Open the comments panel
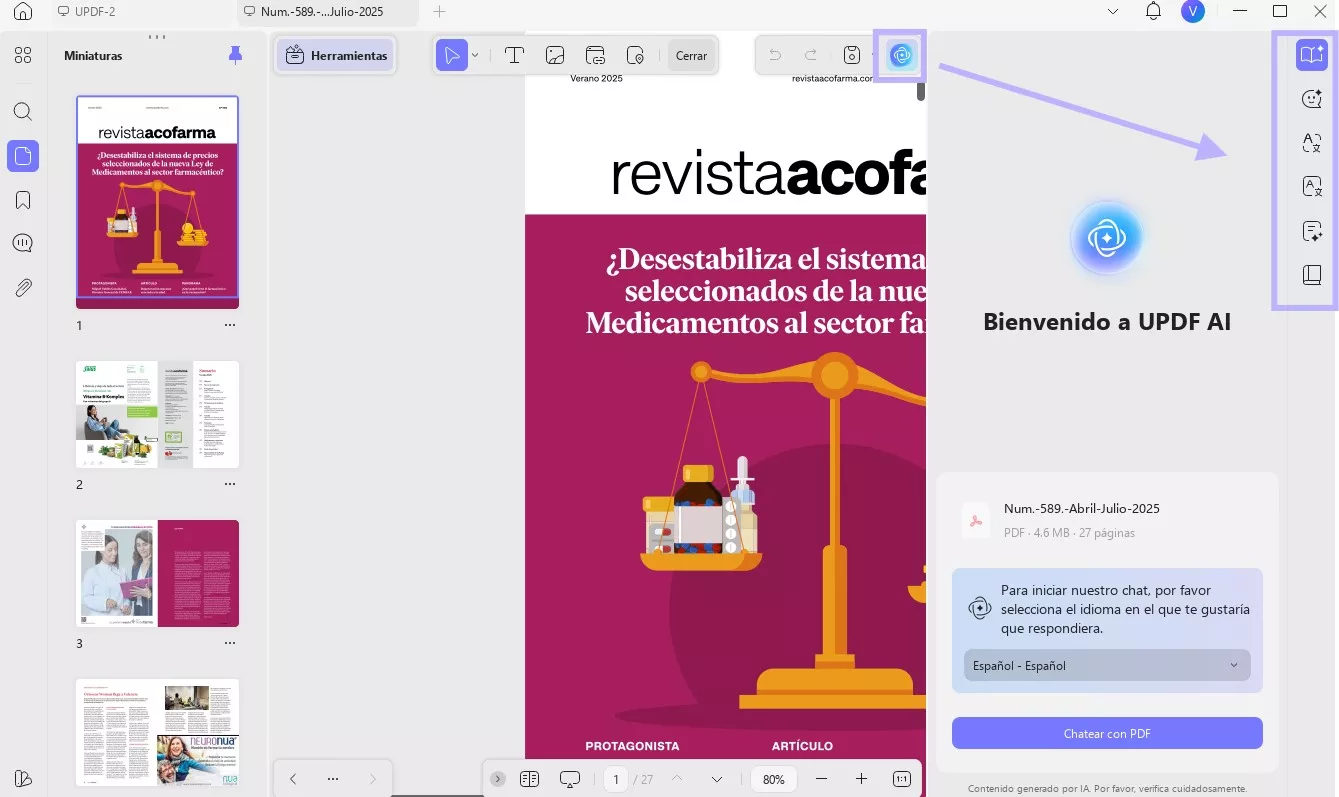 pos(23,244)
